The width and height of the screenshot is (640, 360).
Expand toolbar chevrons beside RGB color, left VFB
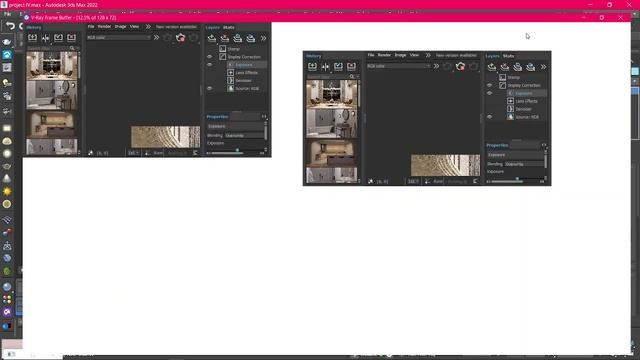click(x=156, y=38)
